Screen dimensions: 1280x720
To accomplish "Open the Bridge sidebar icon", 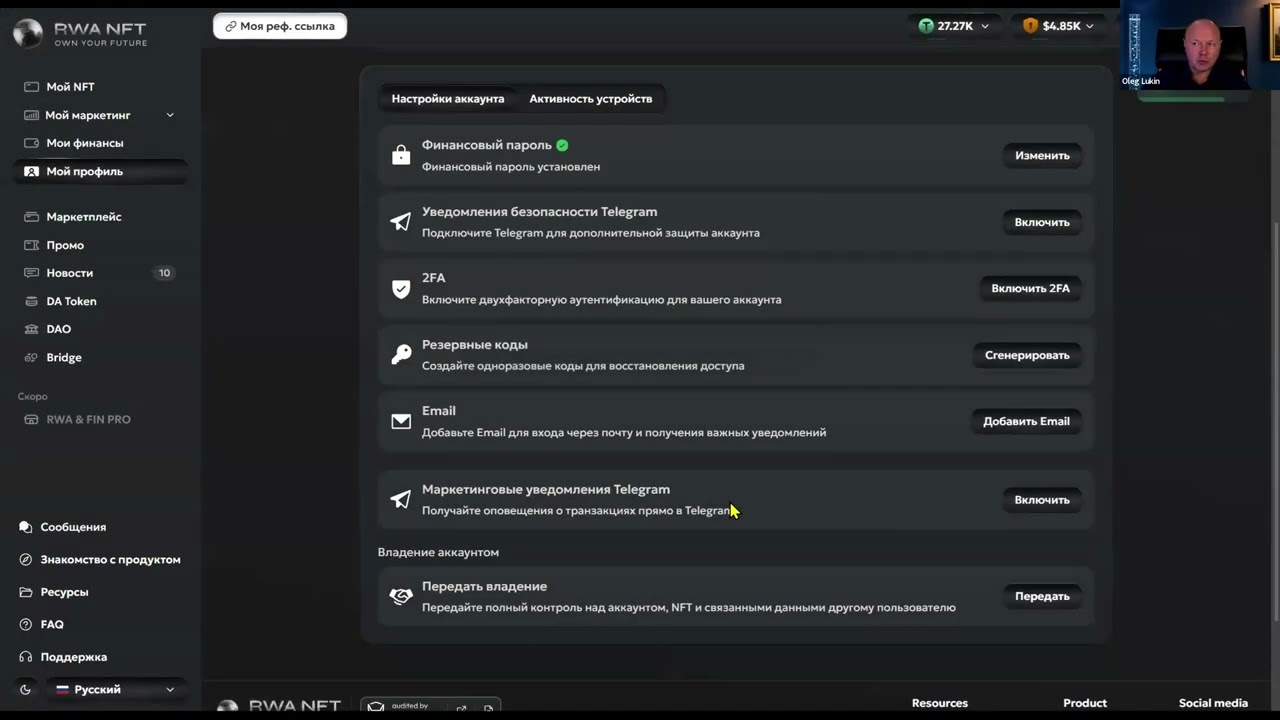I will (31, 357).
